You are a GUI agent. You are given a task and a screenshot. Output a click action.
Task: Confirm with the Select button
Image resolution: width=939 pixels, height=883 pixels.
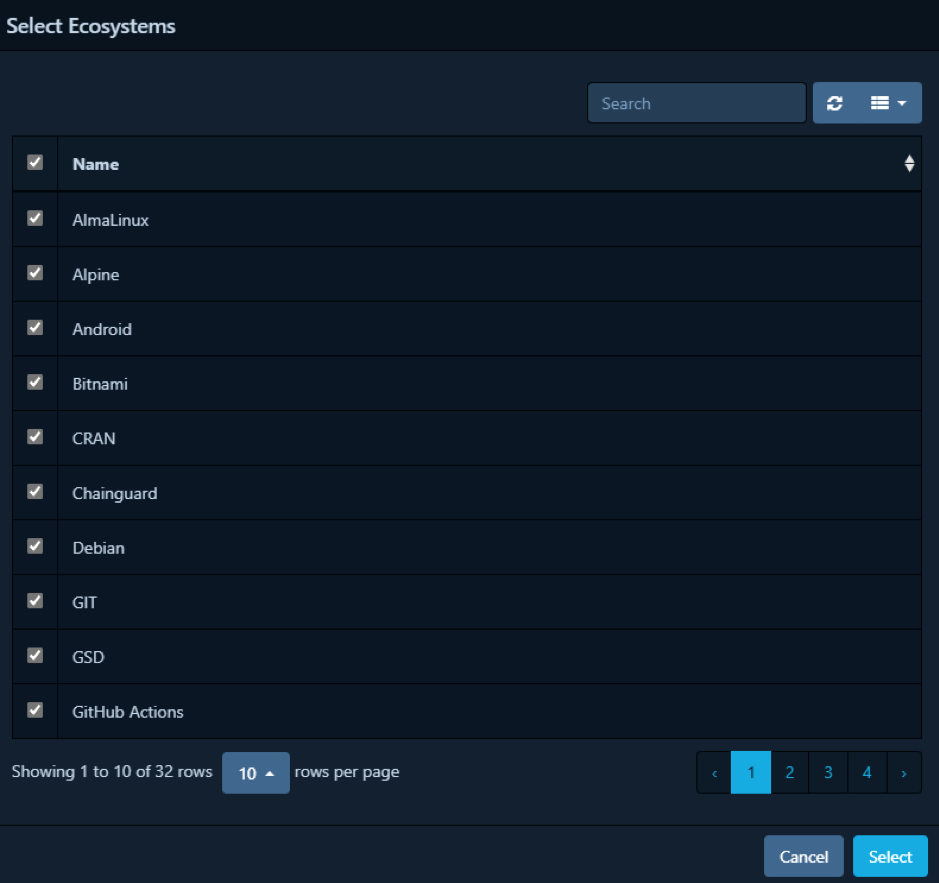pos(890,857)
